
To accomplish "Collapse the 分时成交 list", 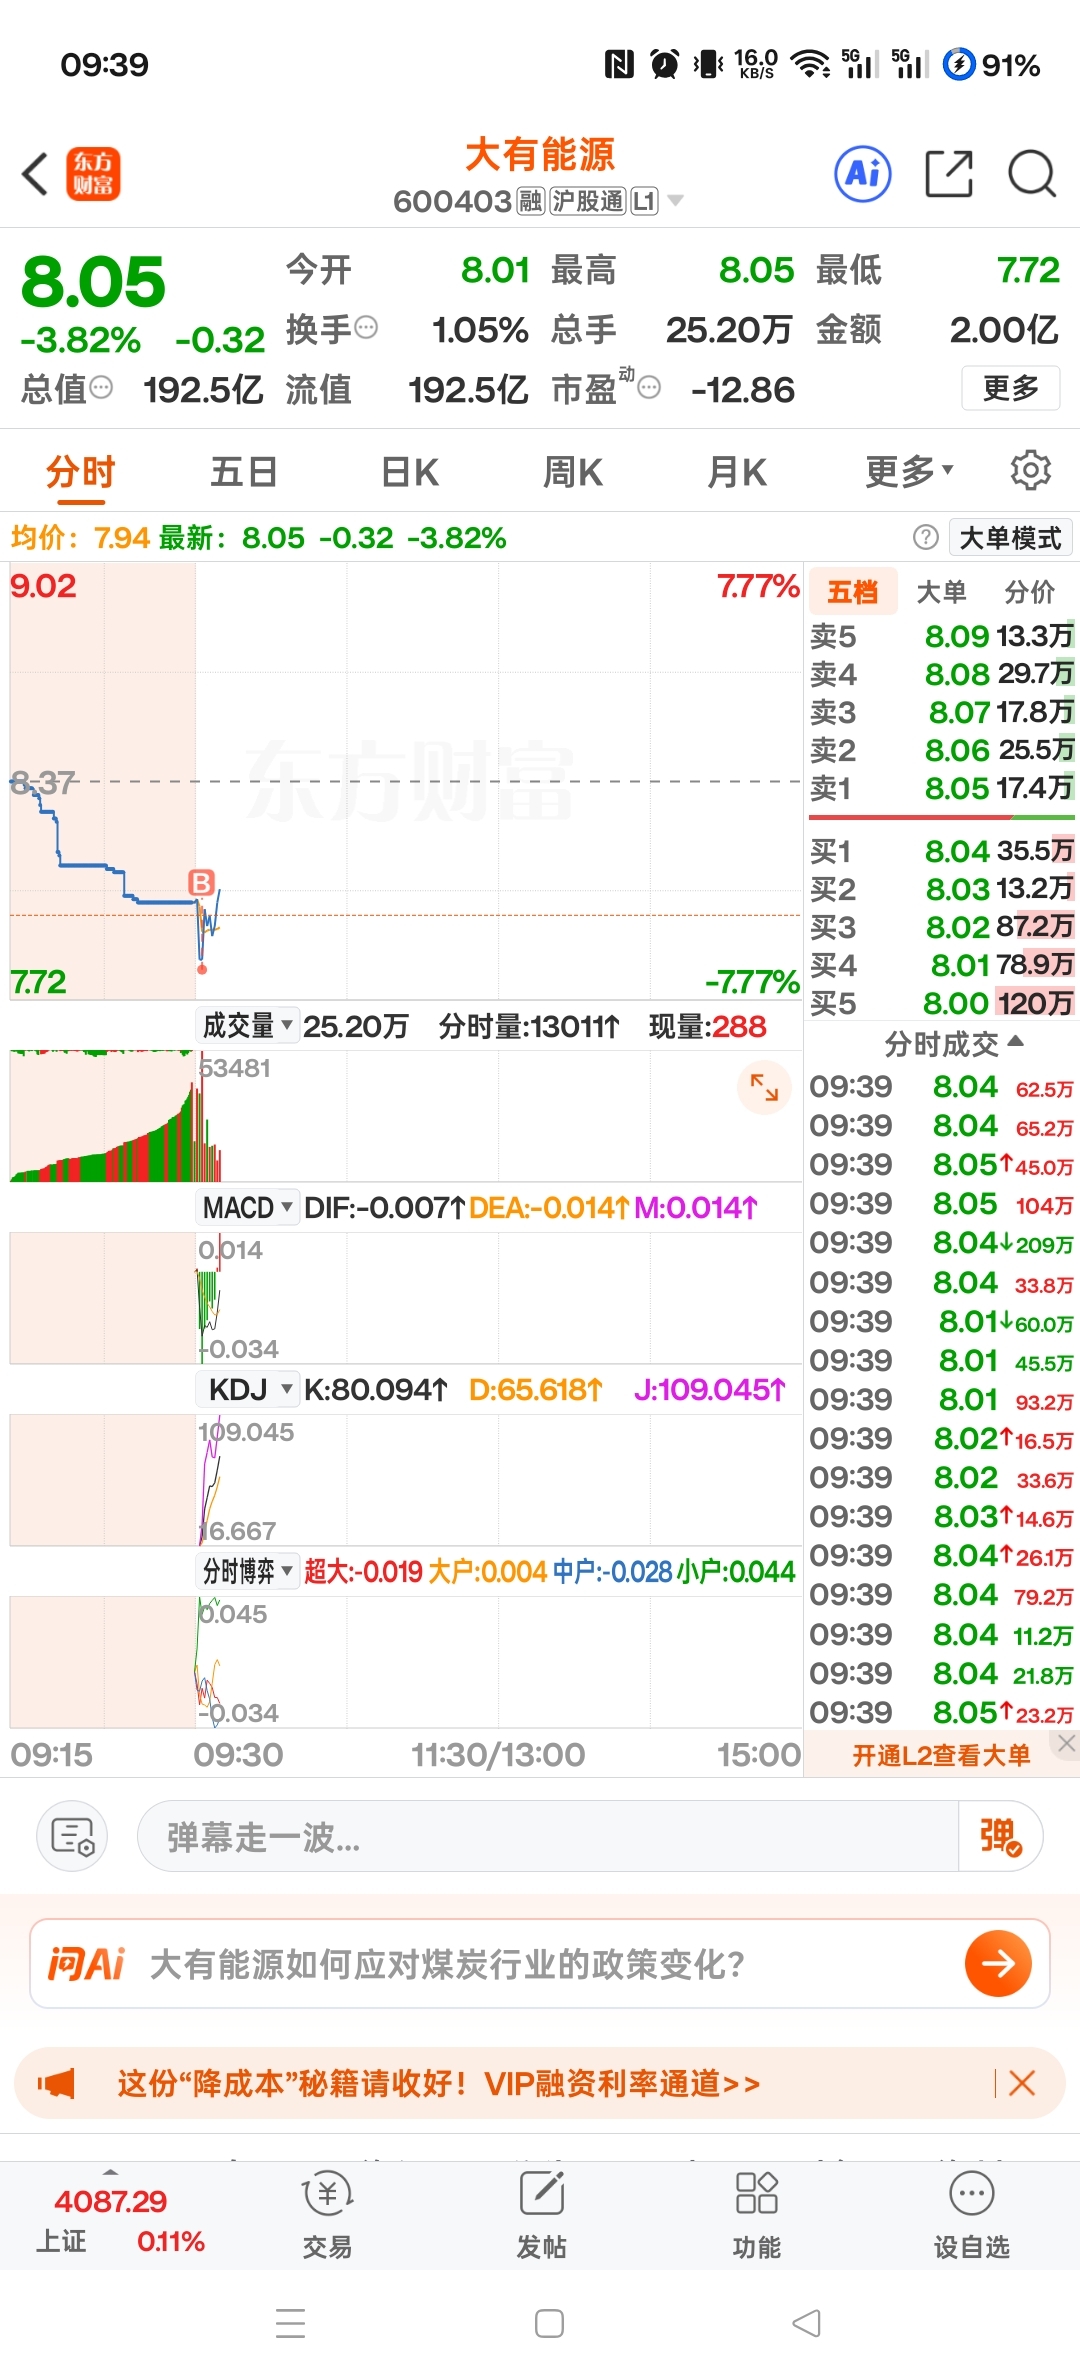I will point(953,1044).
